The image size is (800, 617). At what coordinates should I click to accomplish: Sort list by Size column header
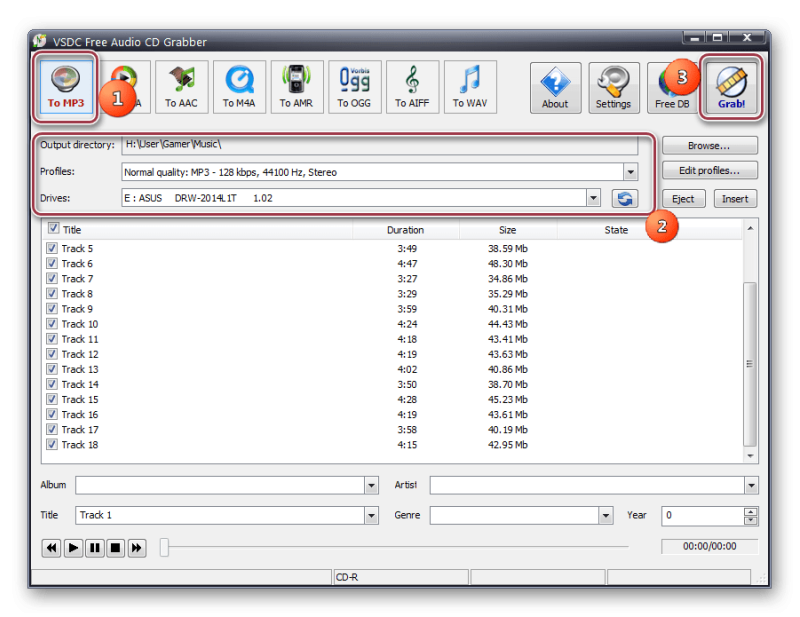(508, 230)
